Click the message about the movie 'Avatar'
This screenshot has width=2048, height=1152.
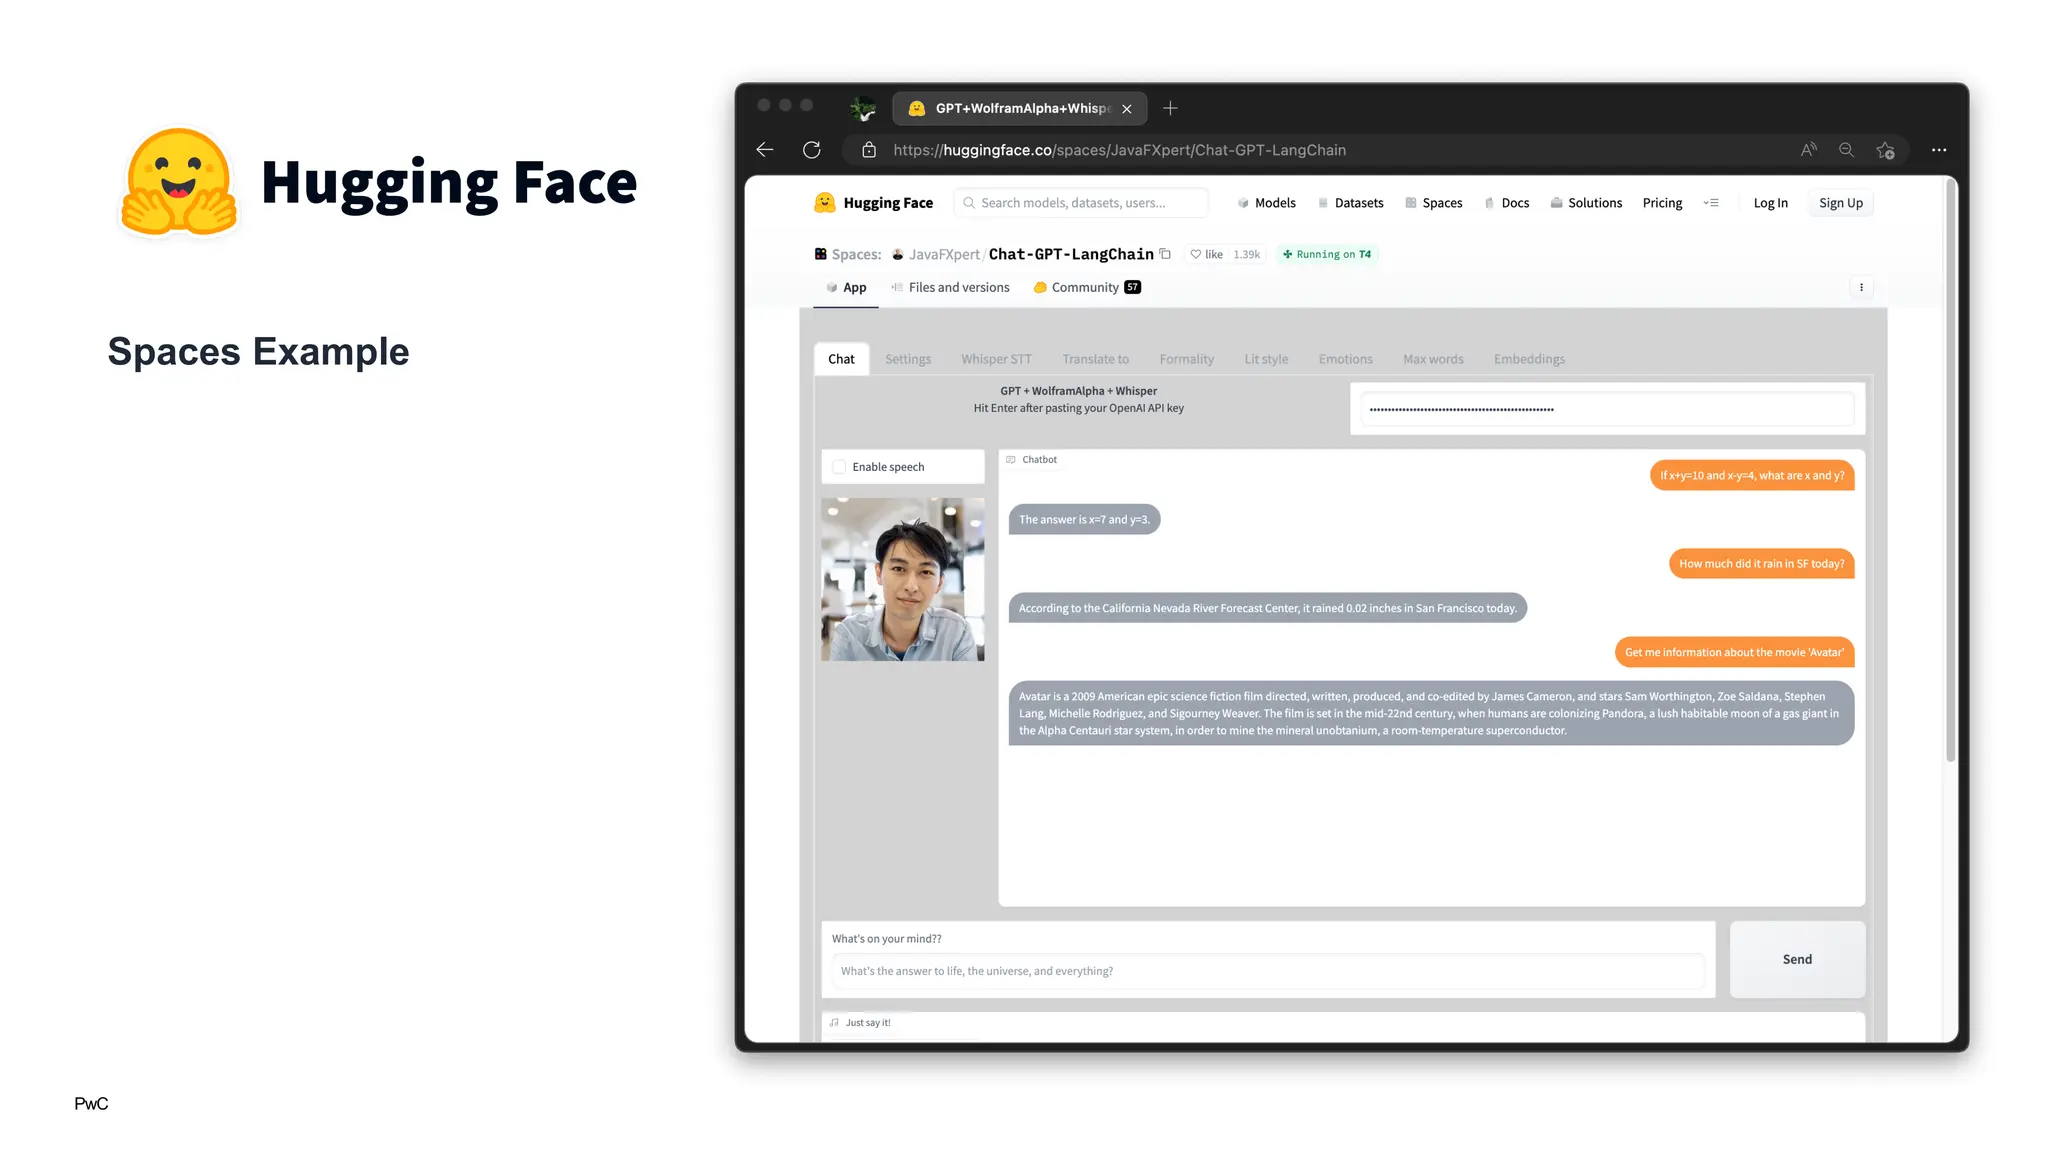(1734, 652)
